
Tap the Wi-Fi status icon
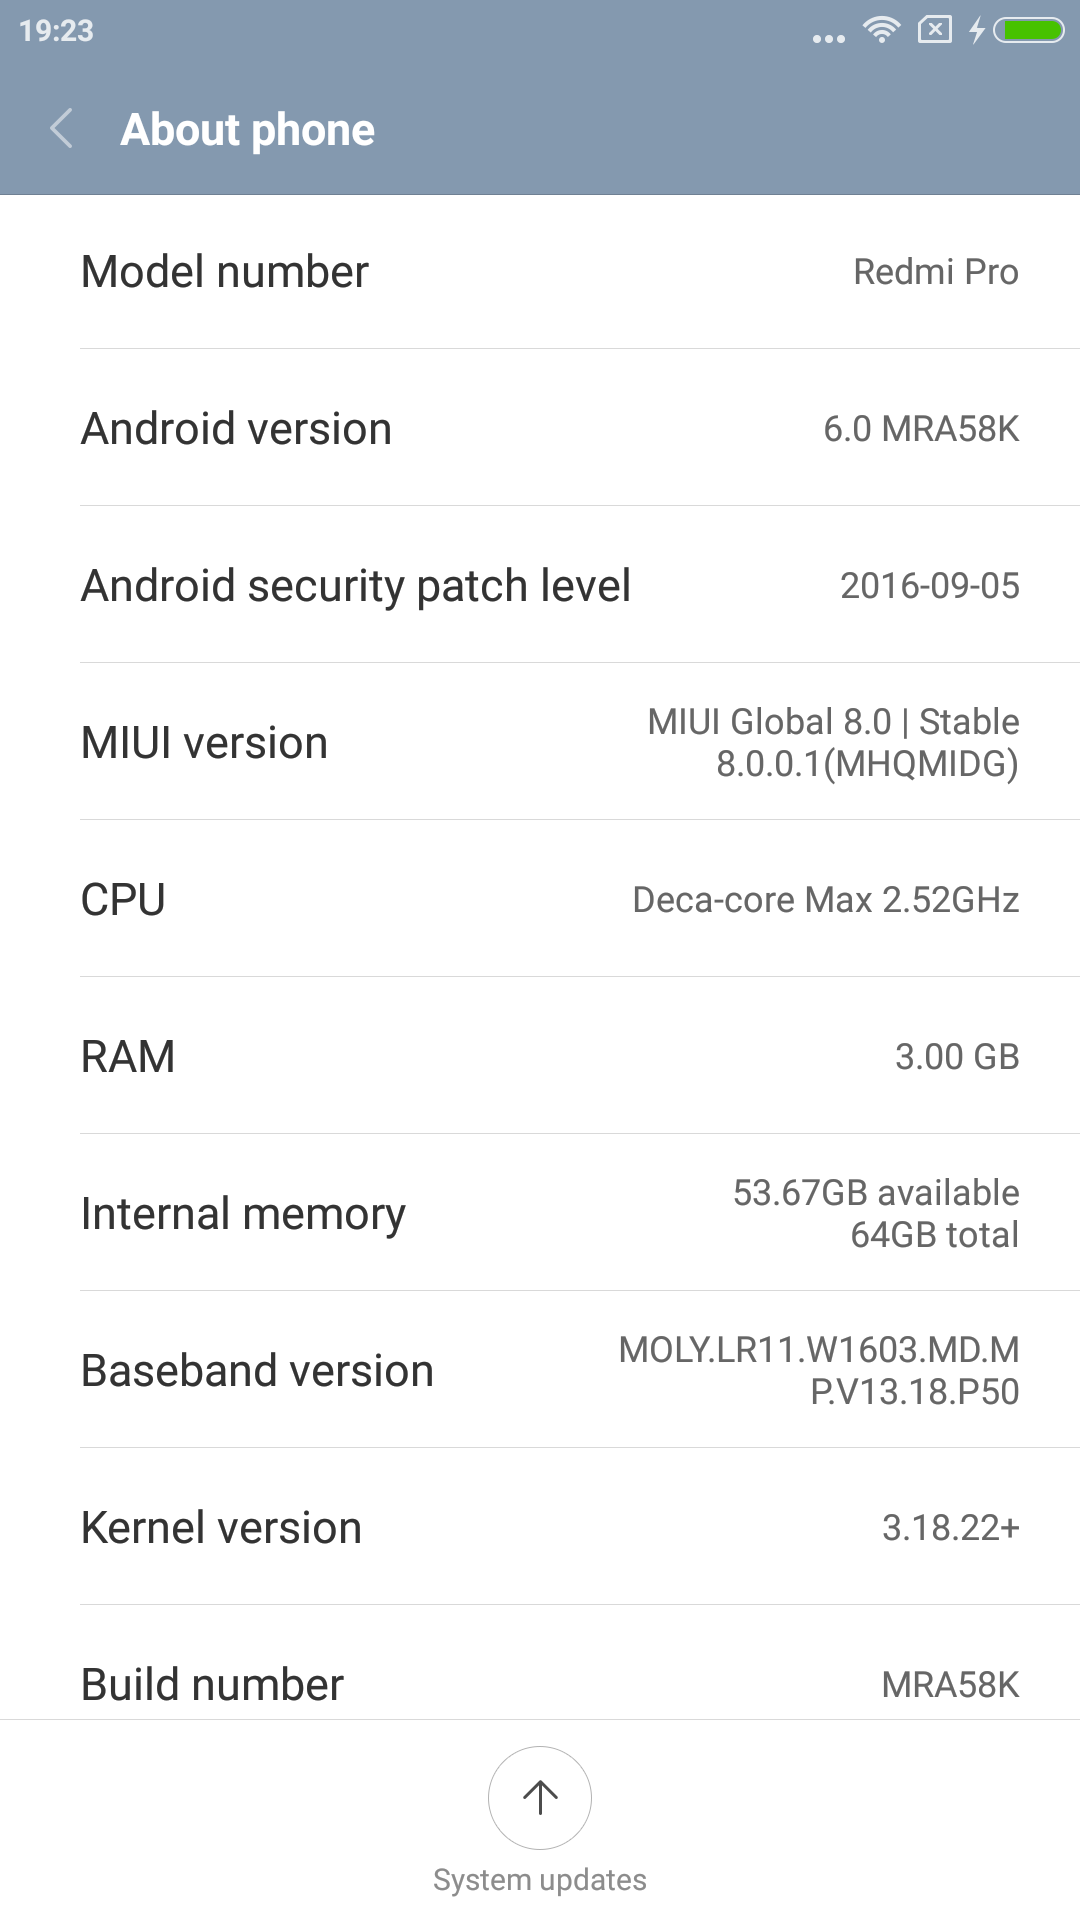click(x=881, y=30)
